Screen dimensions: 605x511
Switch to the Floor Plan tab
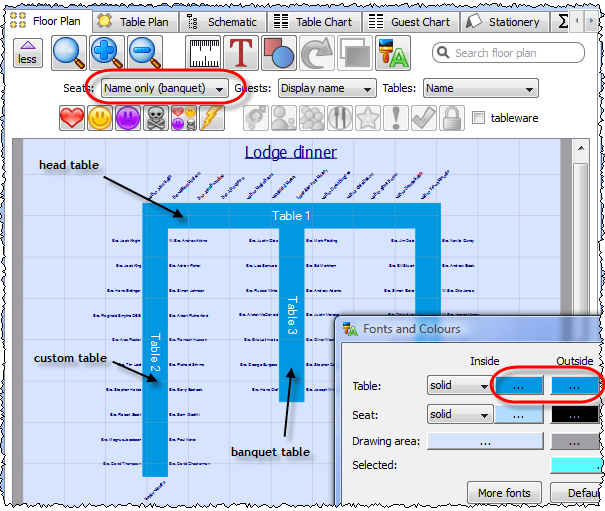tap(47, 21)
